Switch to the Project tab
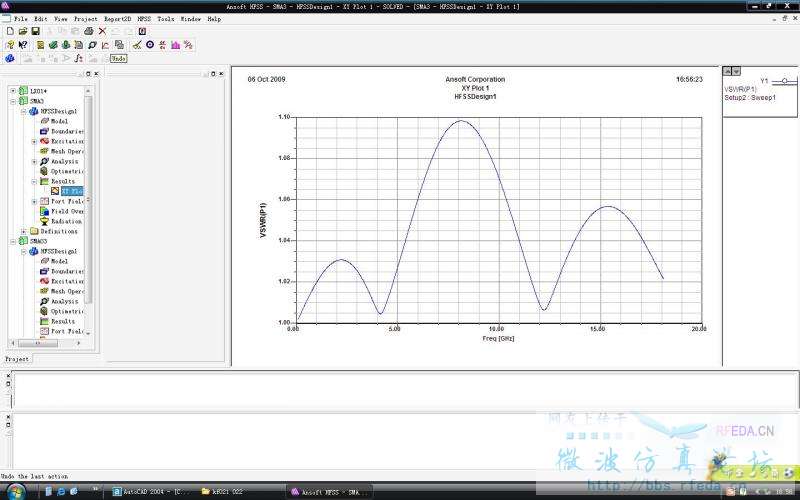 coord(17,358)
